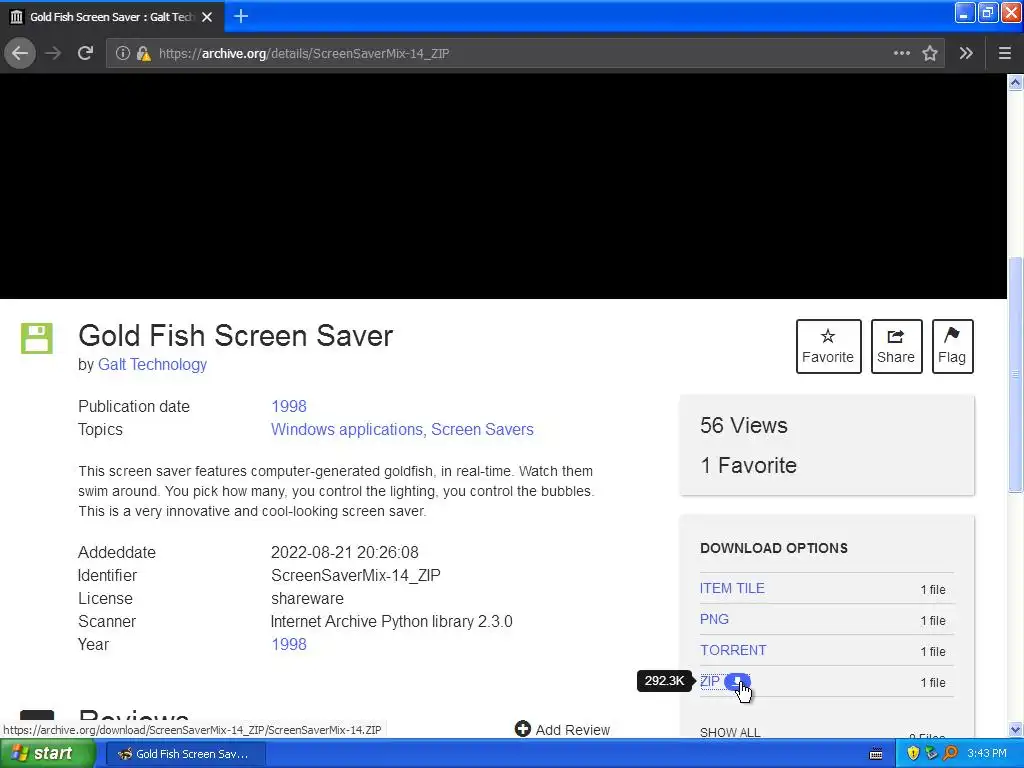The height and width of the screenshot is (768, 1024).
Task: Download the PNG file
Action: (x=714, y=619)
